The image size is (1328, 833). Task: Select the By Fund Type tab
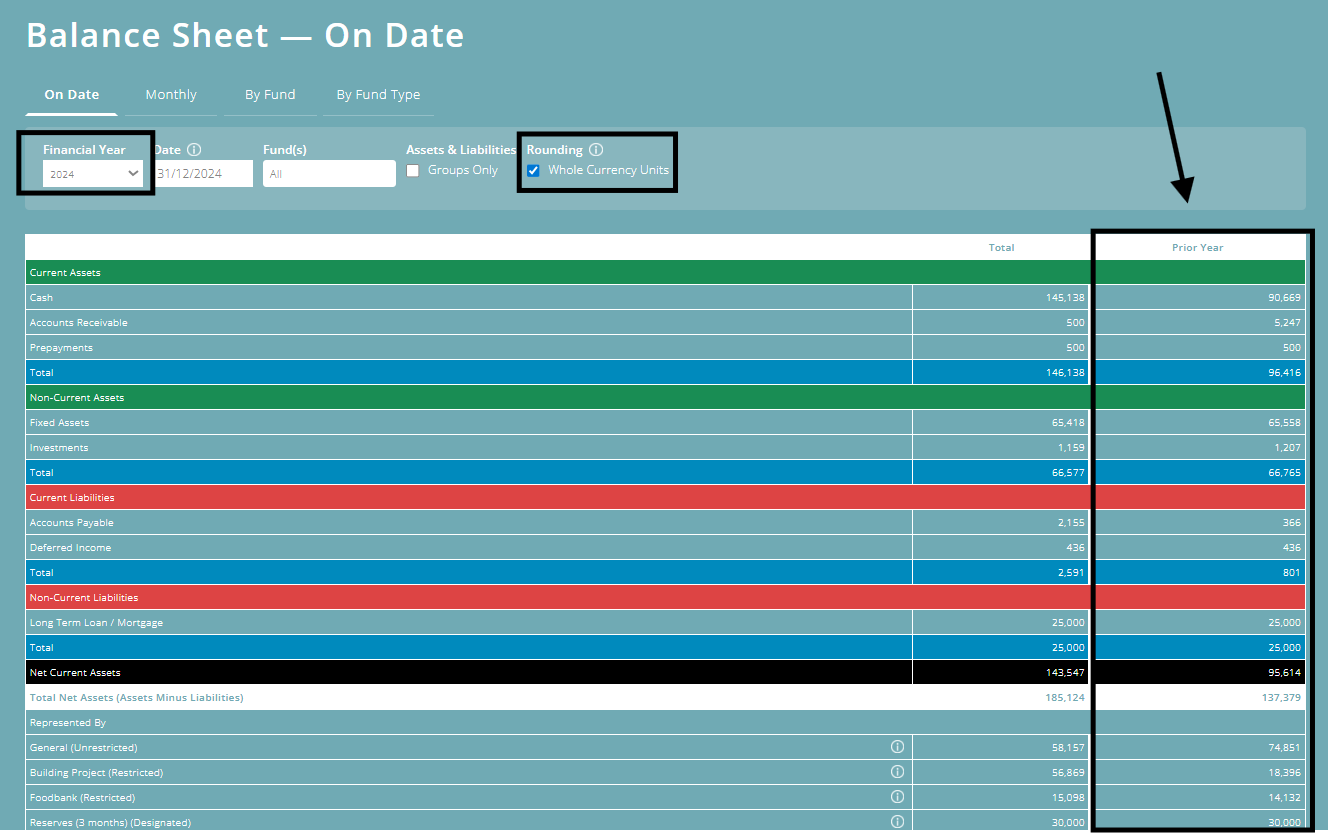coord(378,94)
